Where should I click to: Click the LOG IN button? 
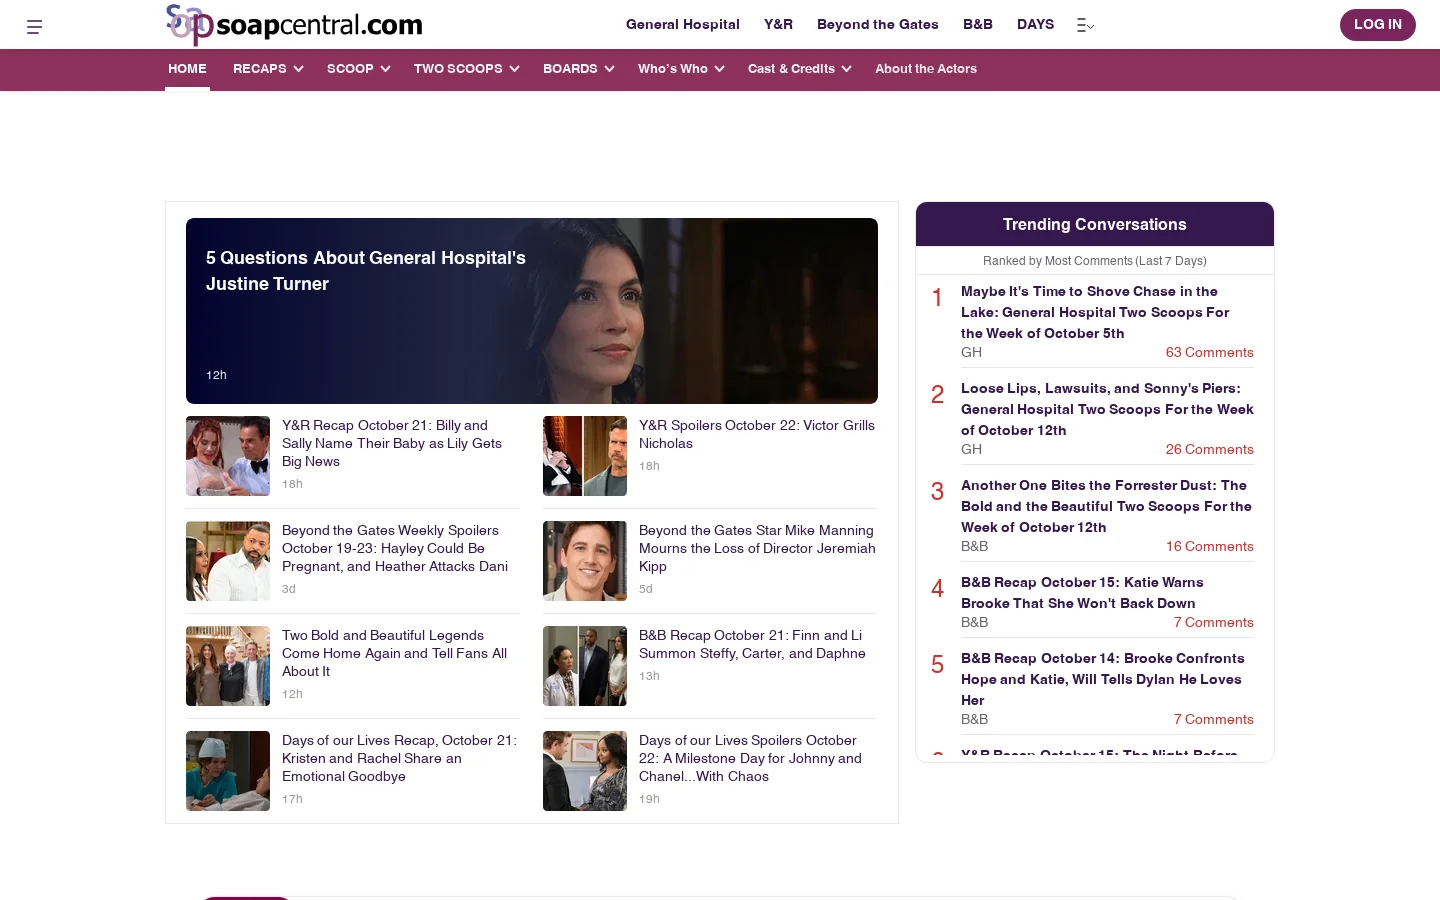pyautogui.click(x=1377, y=25)
